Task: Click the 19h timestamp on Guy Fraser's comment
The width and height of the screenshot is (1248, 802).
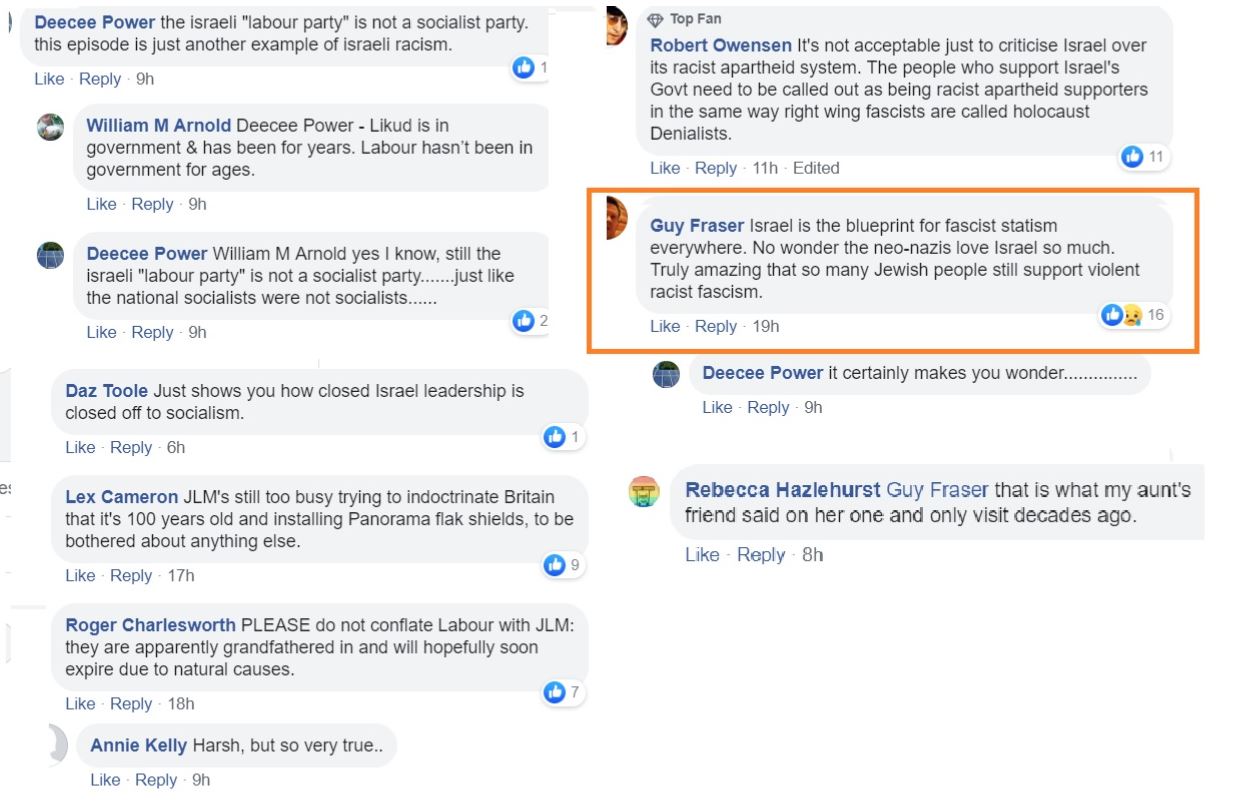Action: tap(766, 326)
